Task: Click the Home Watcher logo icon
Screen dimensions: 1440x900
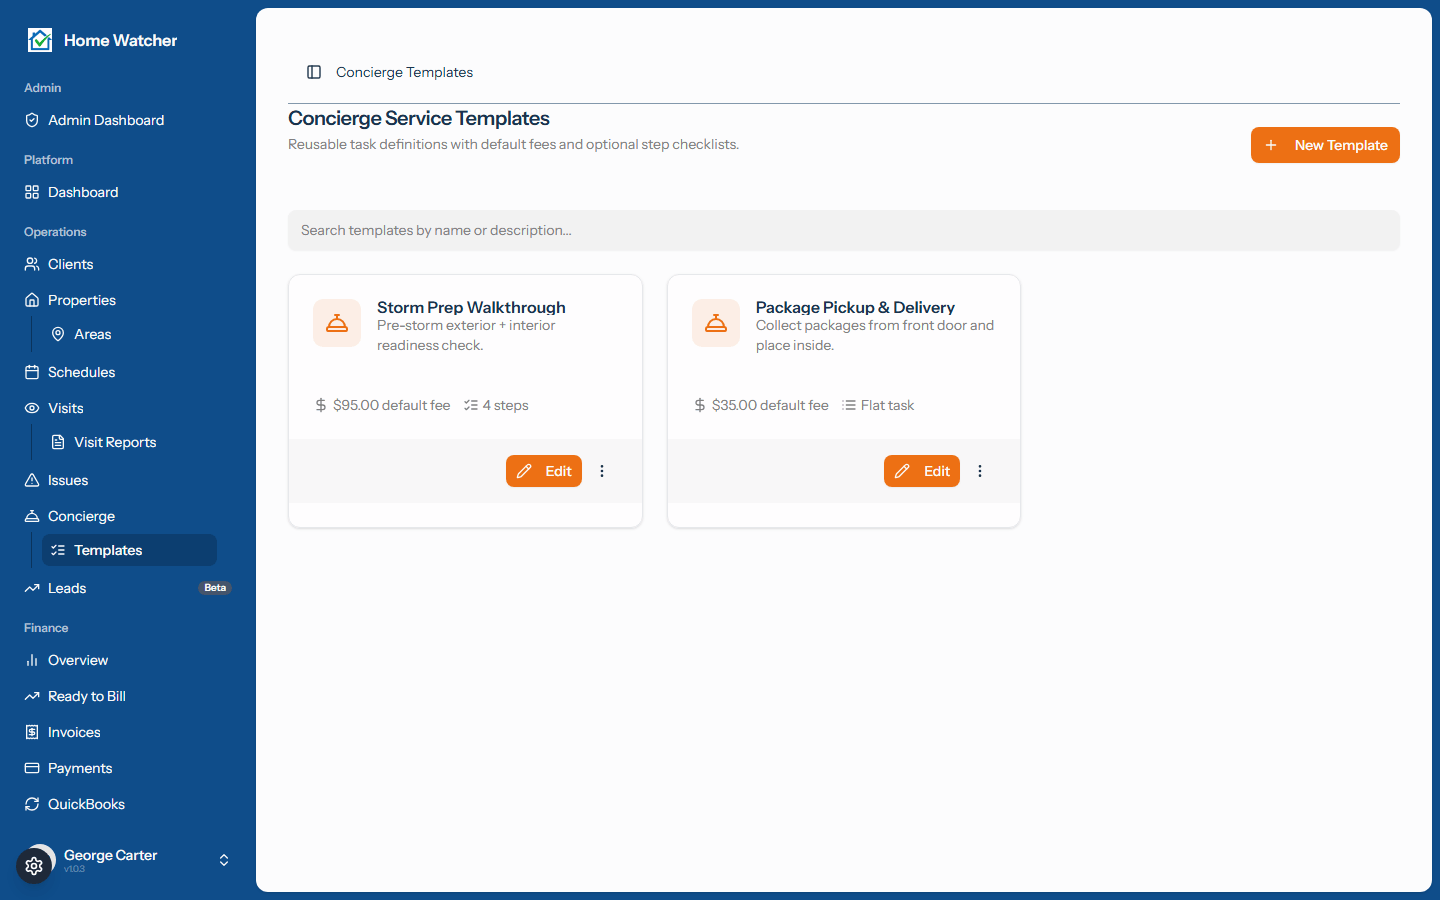Action: tap(40, 40)
